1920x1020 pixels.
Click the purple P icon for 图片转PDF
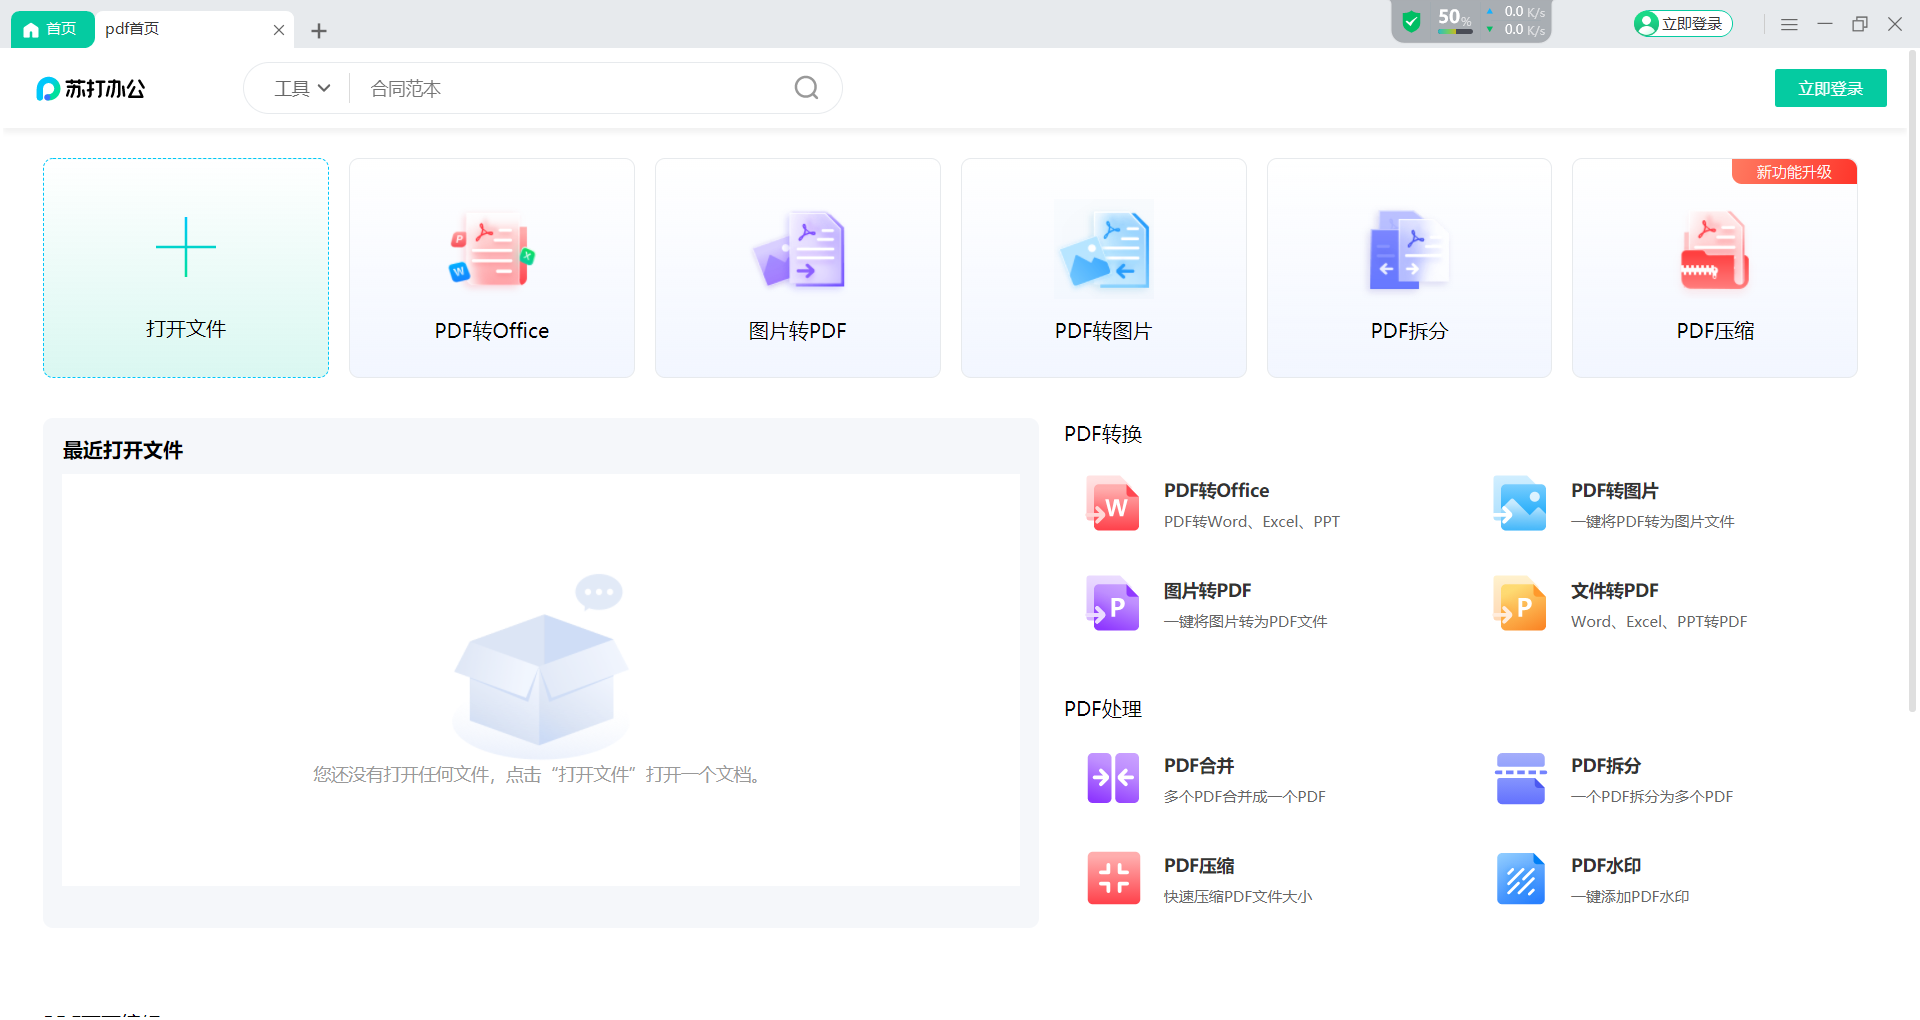[1113, 603]
